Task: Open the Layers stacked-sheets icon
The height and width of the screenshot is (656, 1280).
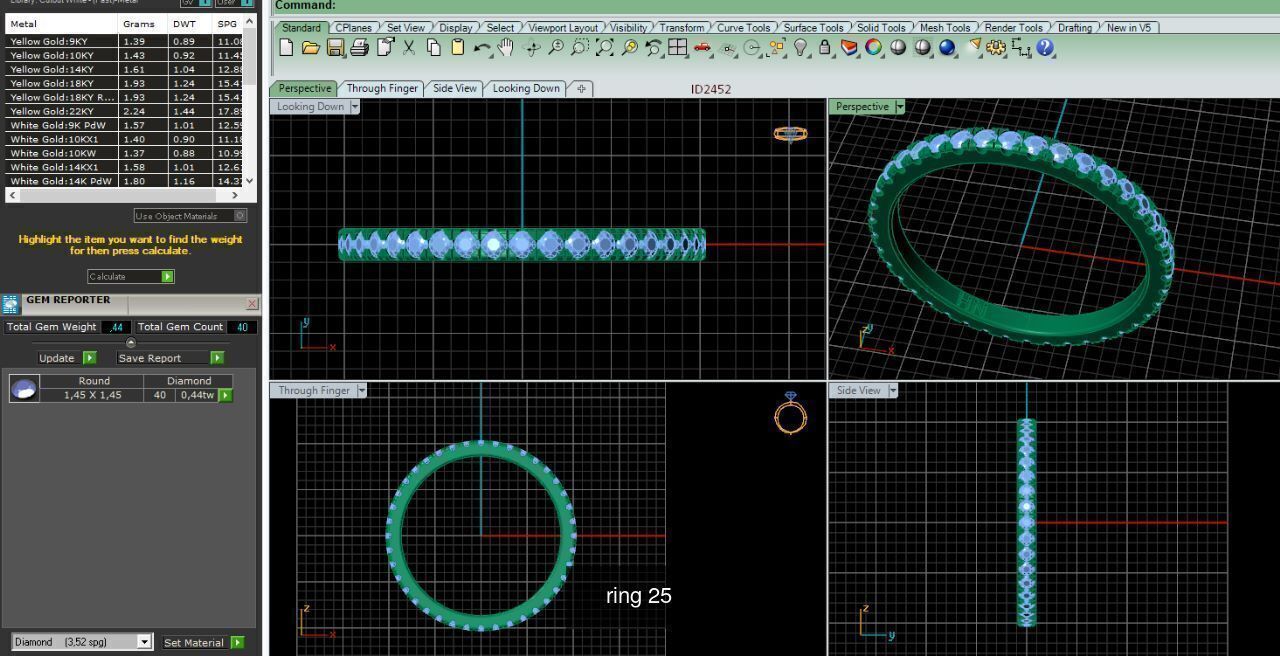Action: [849, 47]
